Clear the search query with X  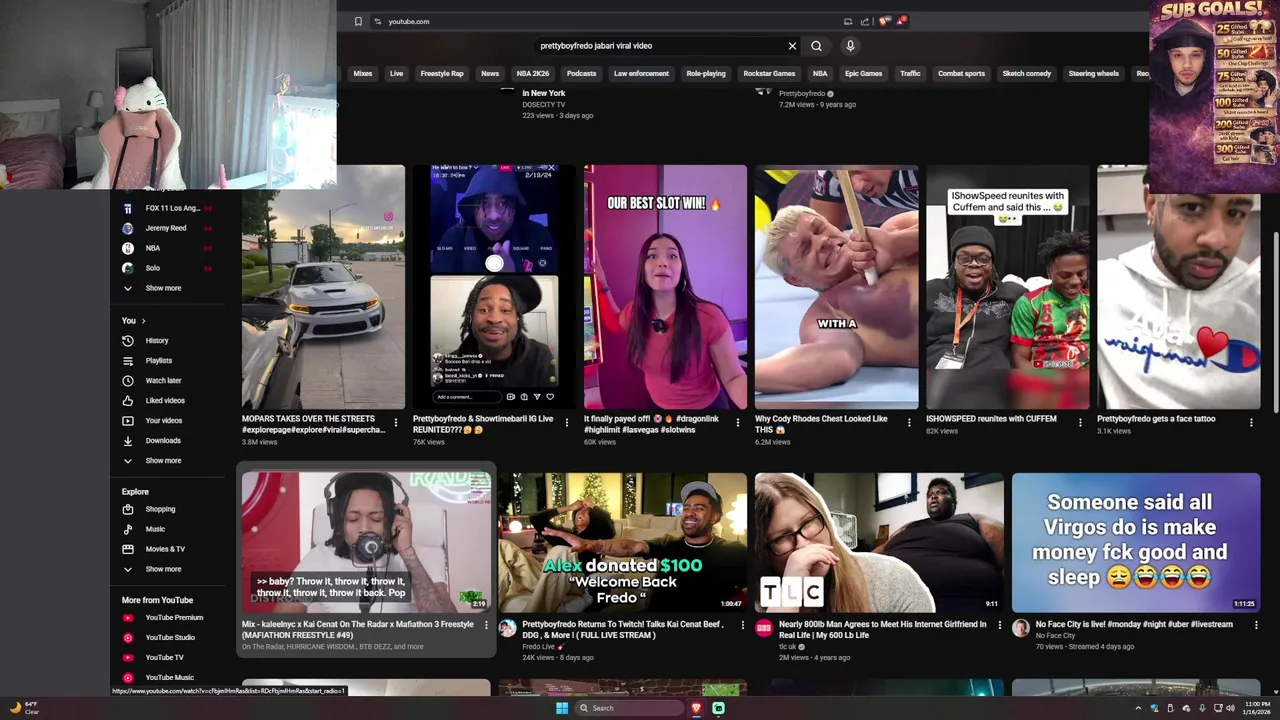point(792,46)
